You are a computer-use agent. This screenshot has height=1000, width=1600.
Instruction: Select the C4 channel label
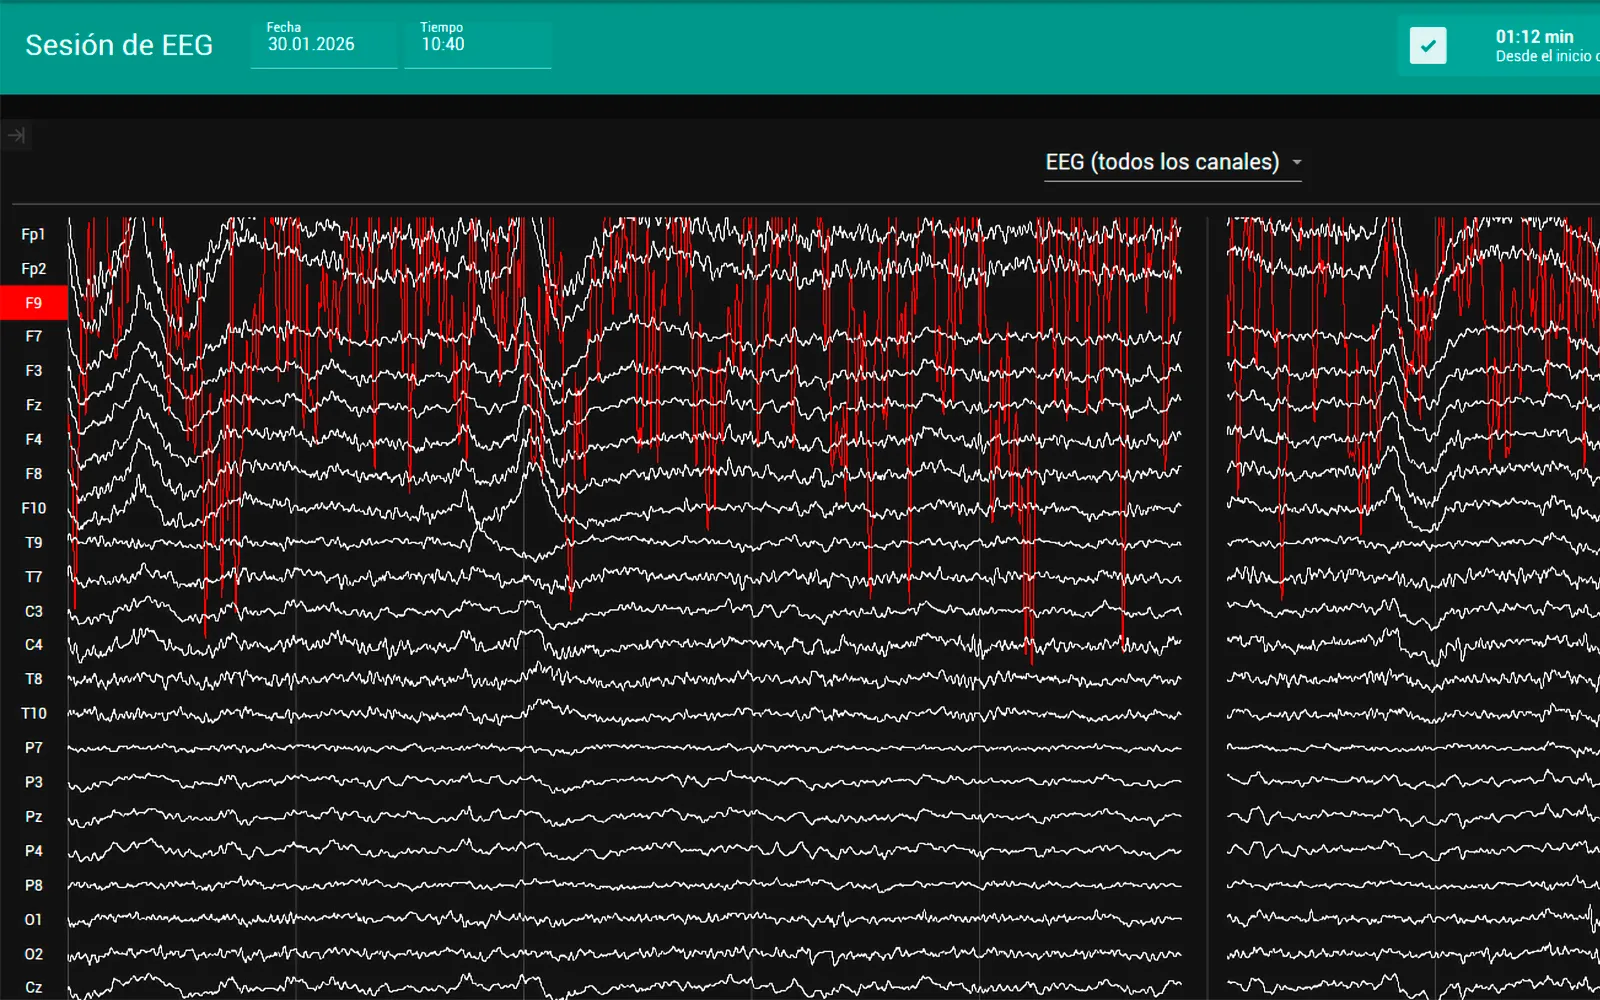click(x=34, y=645)
